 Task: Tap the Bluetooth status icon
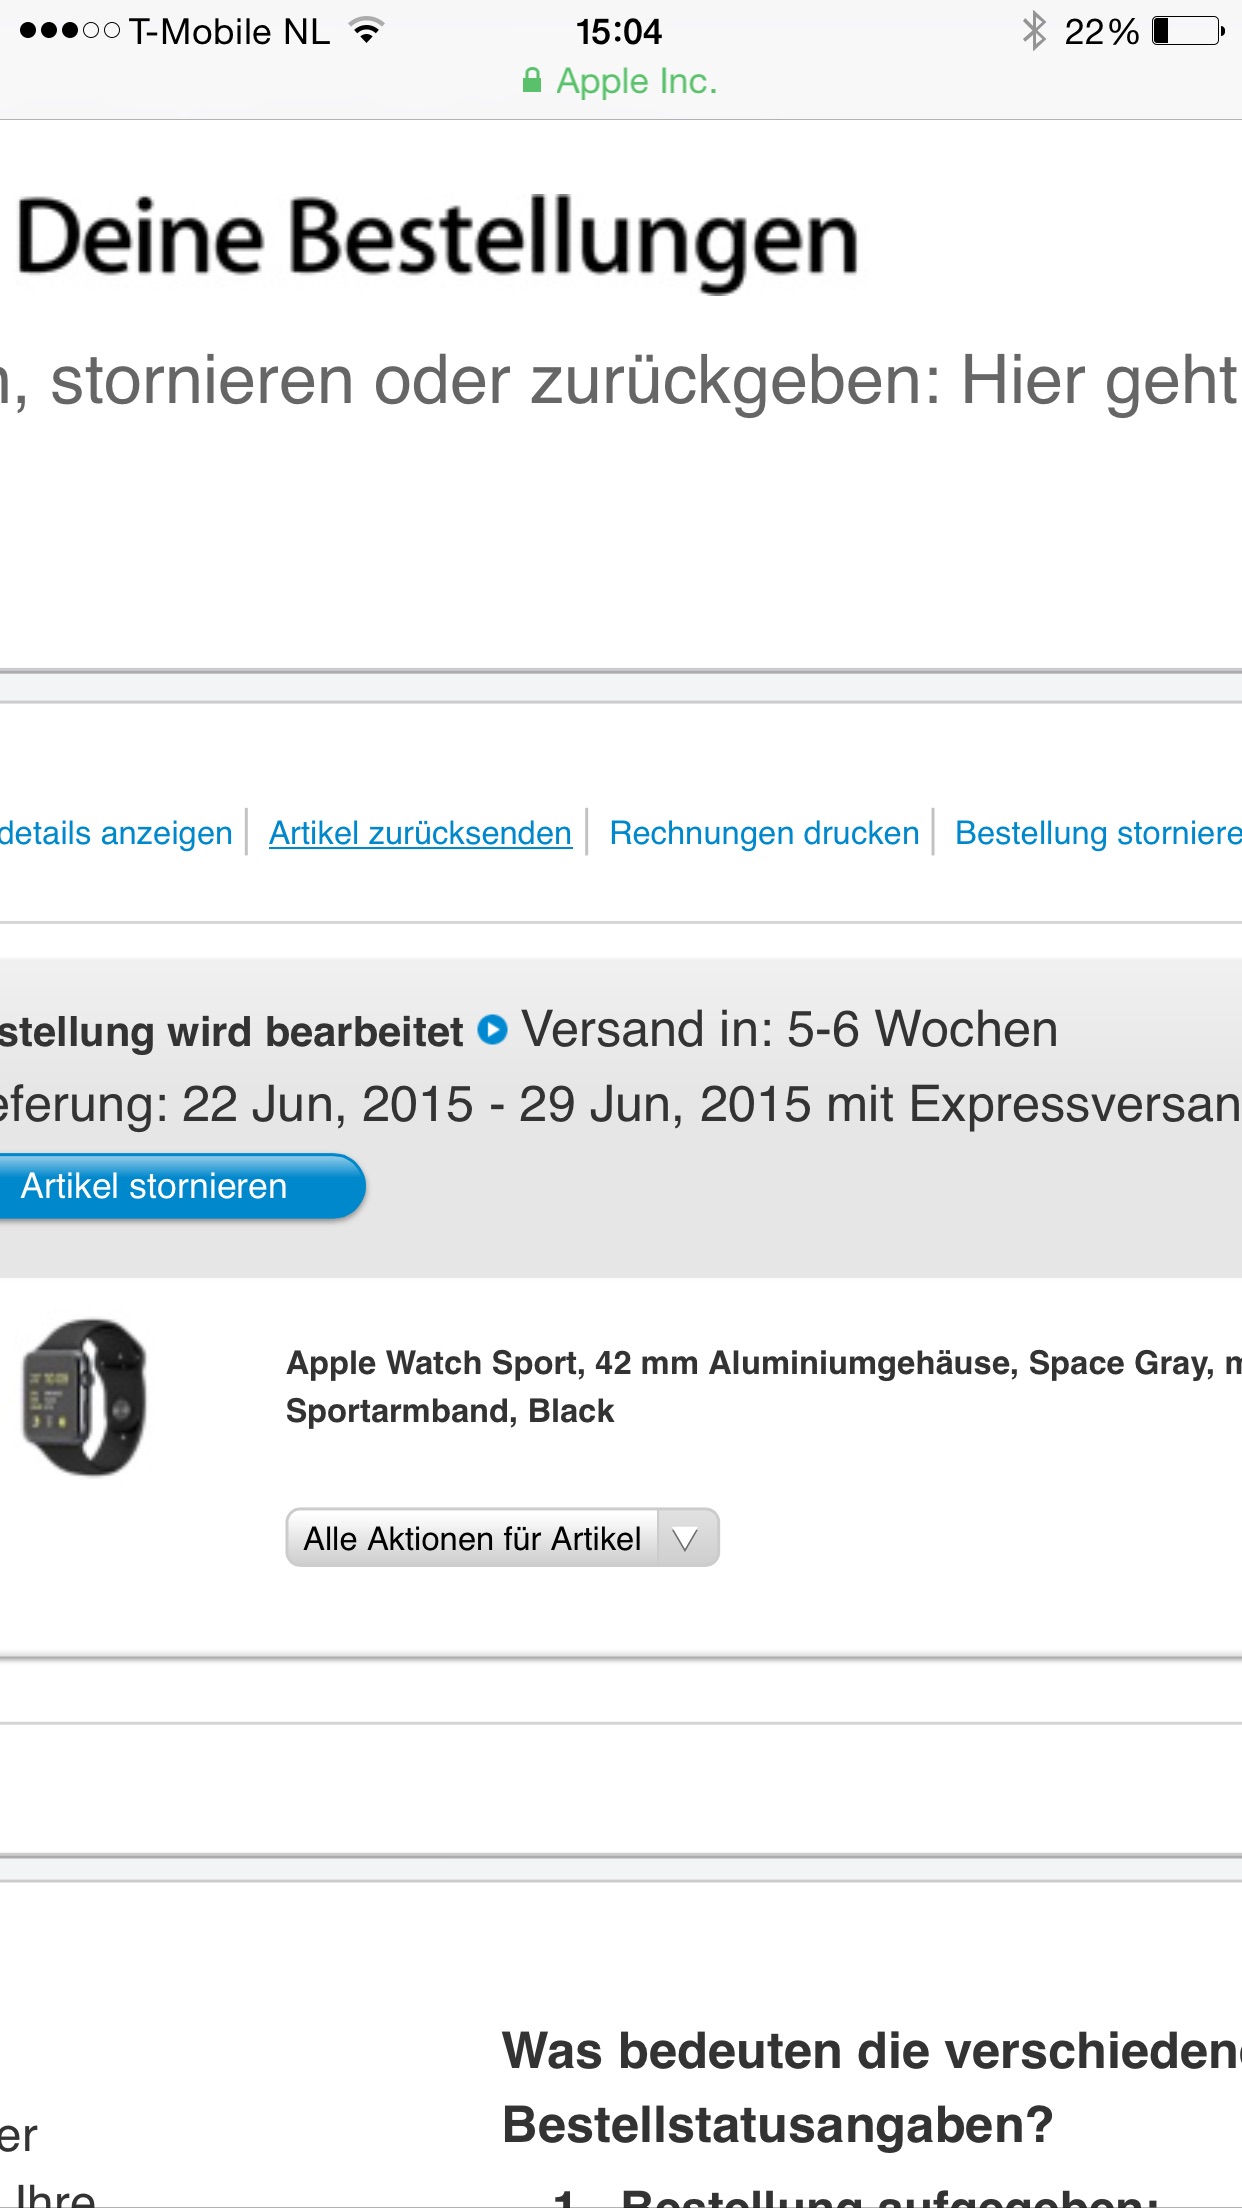point(1034,31)
